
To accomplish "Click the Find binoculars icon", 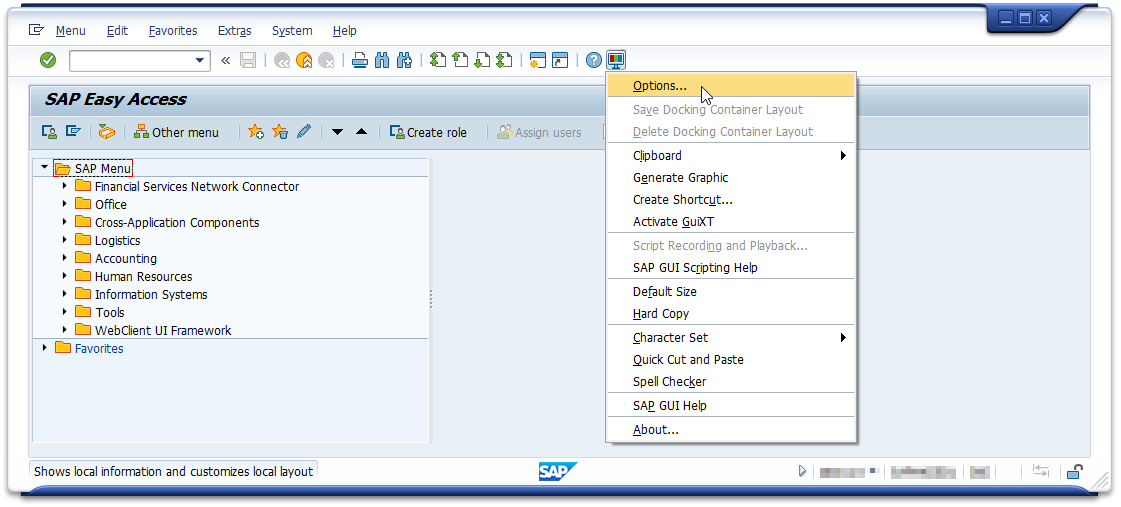I will [382, 61].
